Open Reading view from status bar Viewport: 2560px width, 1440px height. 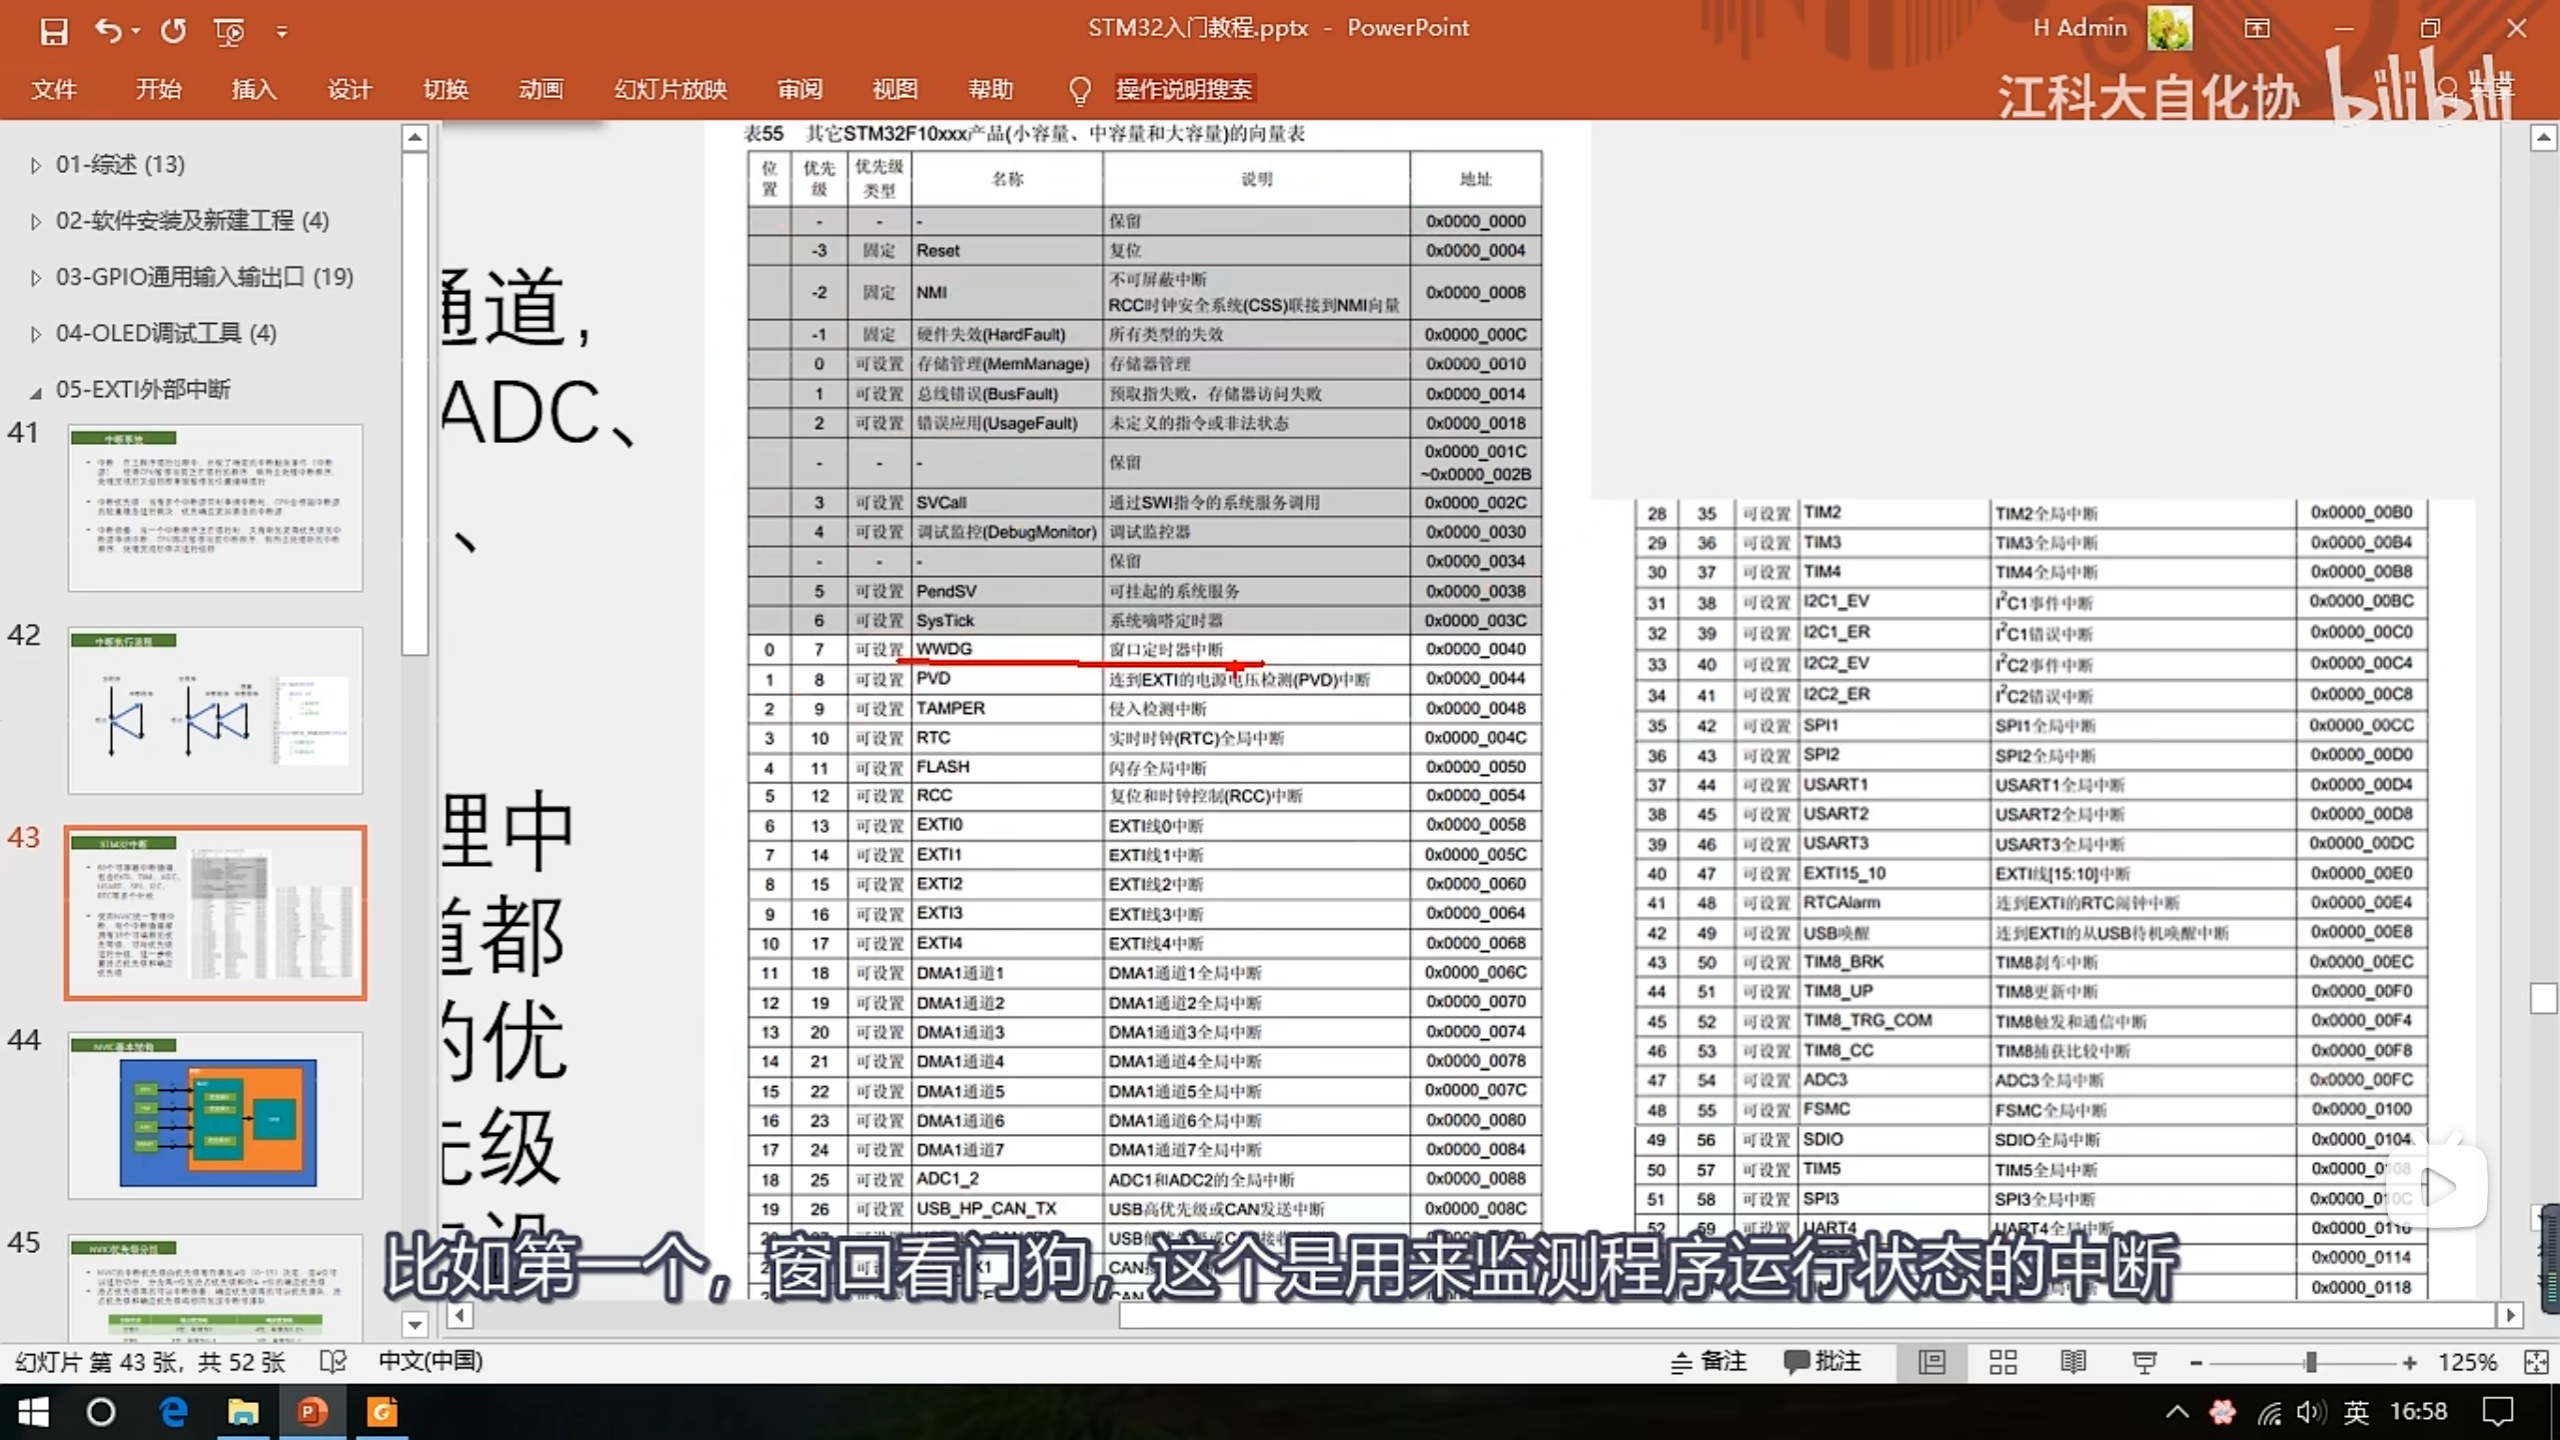[2073, 1361]
